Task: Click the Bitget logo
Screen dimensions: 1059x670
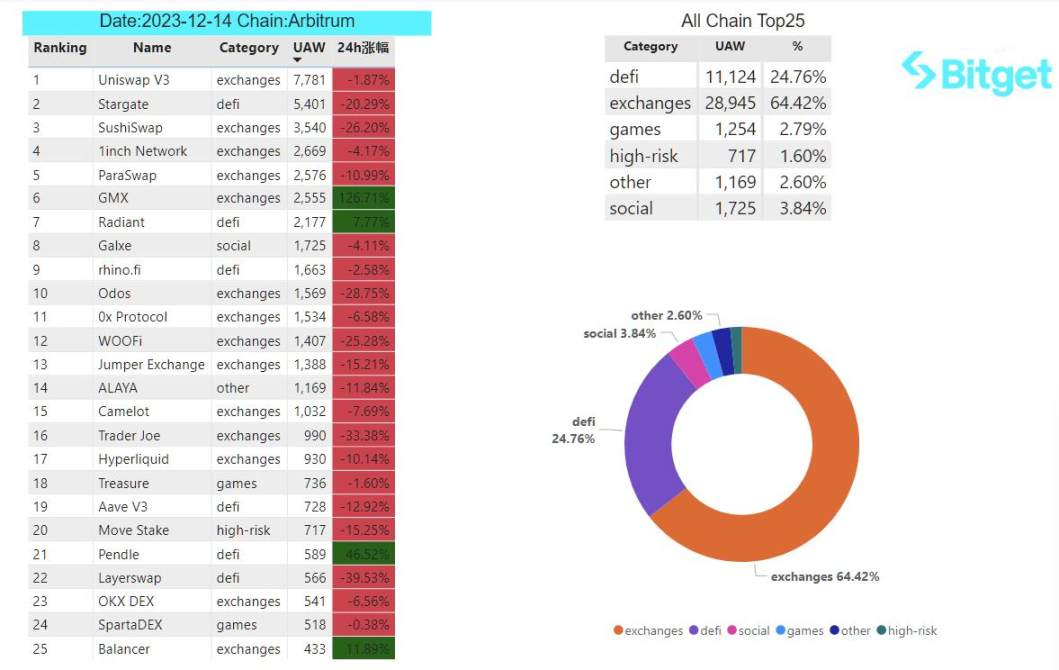Action: point(977,73)
